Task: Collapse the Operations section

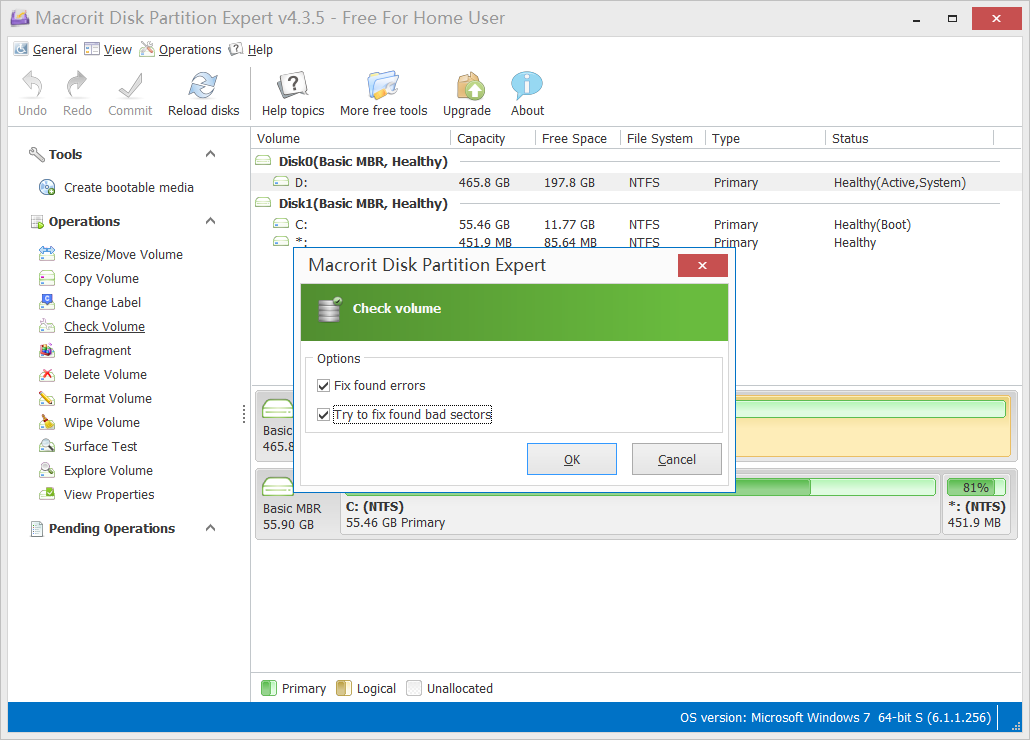Action: 210,221
